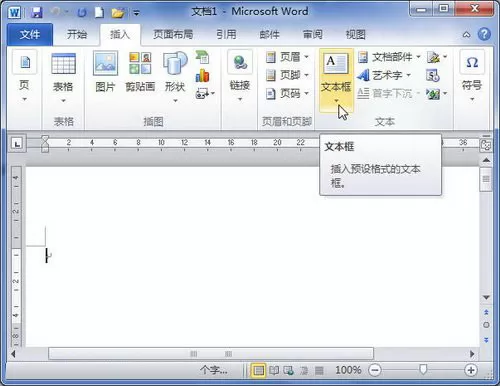Switch to the 页面布局 tab
Viewport: 500px width, 386px height.
coord(173,34)
